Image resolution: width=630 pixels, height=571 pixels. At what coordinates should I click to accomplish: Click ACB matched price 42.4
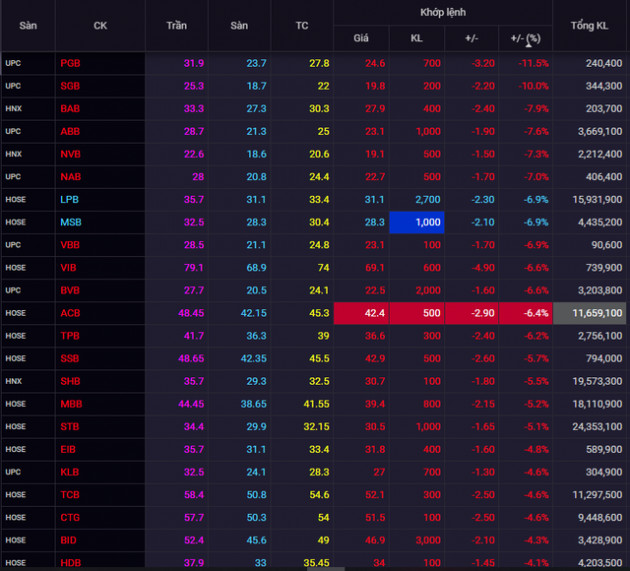pyautogui.click(x=361, y=313)
